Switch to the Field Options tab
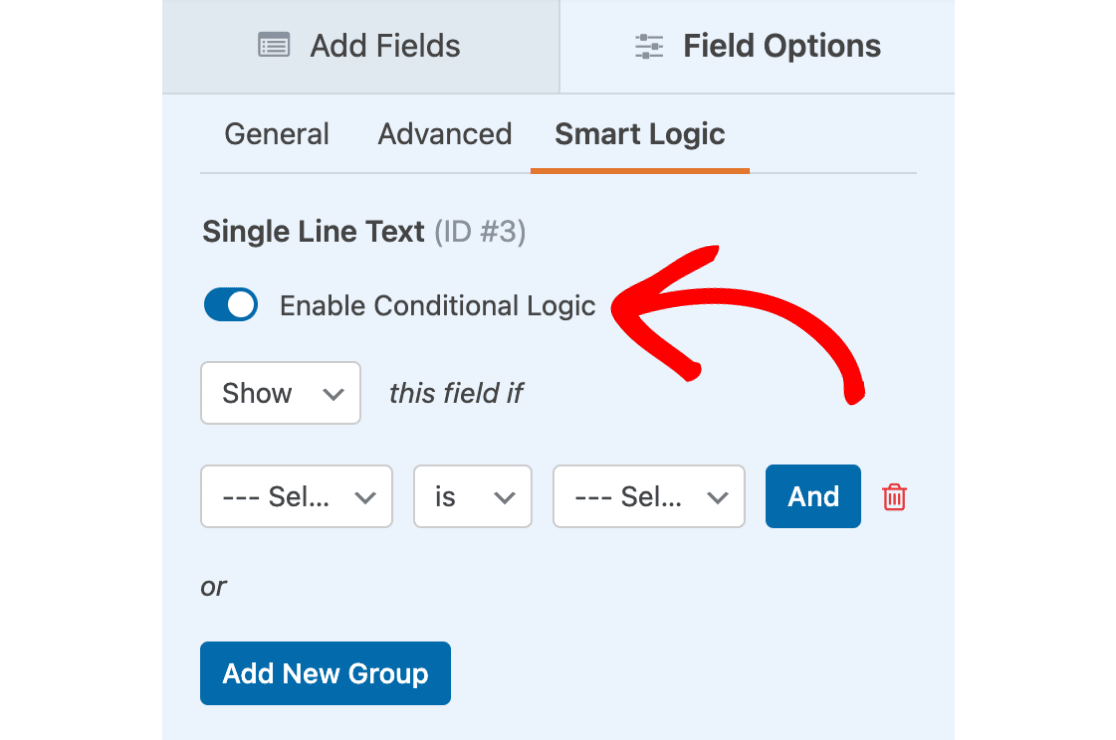Viewport: 1116px width, 740px height. [757, 46]
